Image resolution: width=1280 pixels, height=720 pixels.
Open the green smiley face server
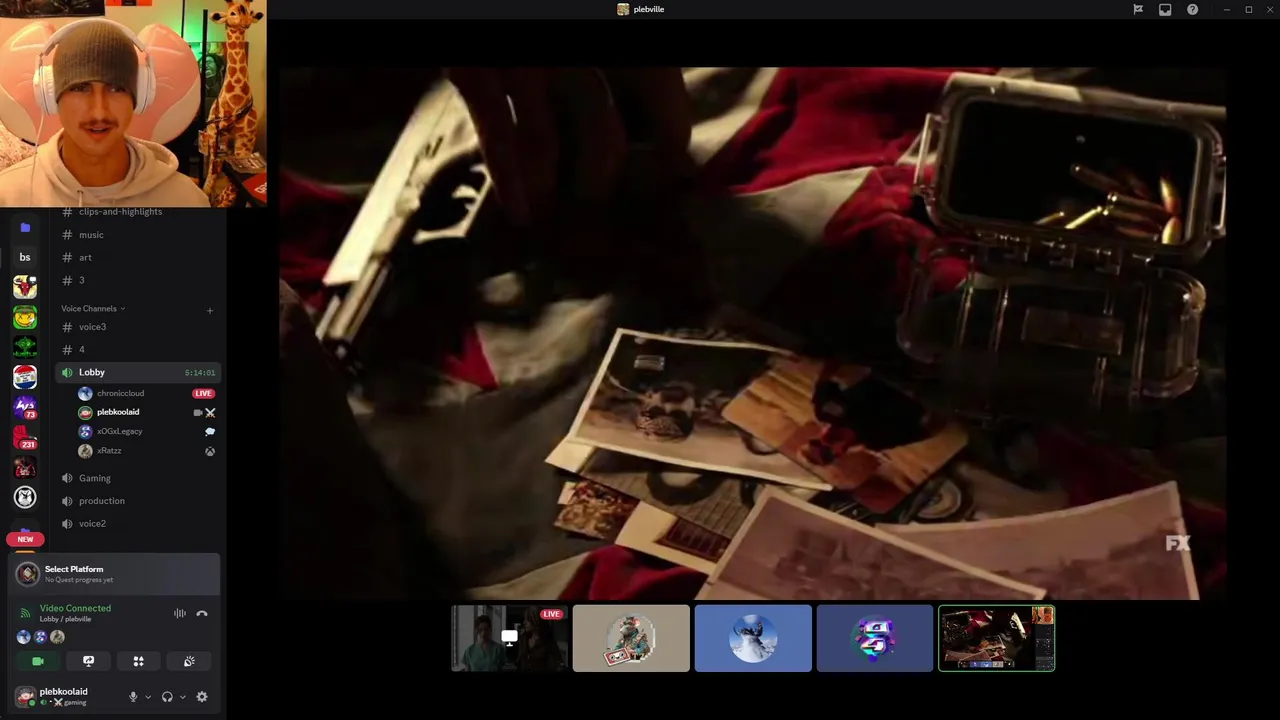(x=25, y=318)
